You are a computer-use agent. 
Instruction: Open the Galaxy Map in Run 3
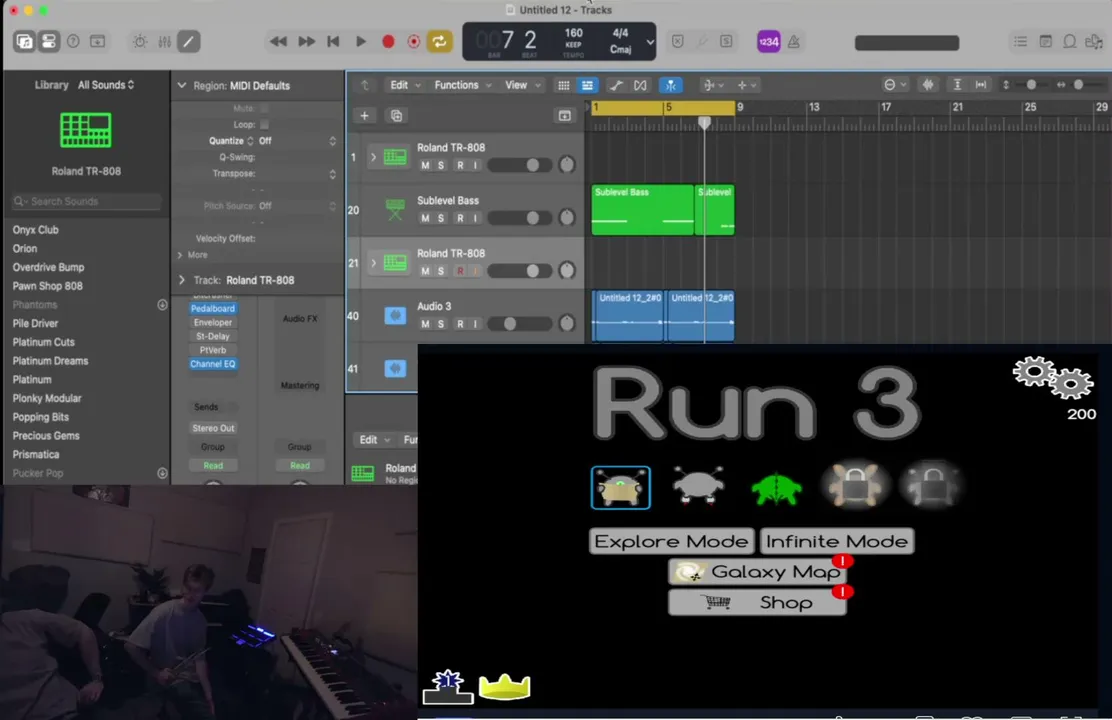coord(757,572)
